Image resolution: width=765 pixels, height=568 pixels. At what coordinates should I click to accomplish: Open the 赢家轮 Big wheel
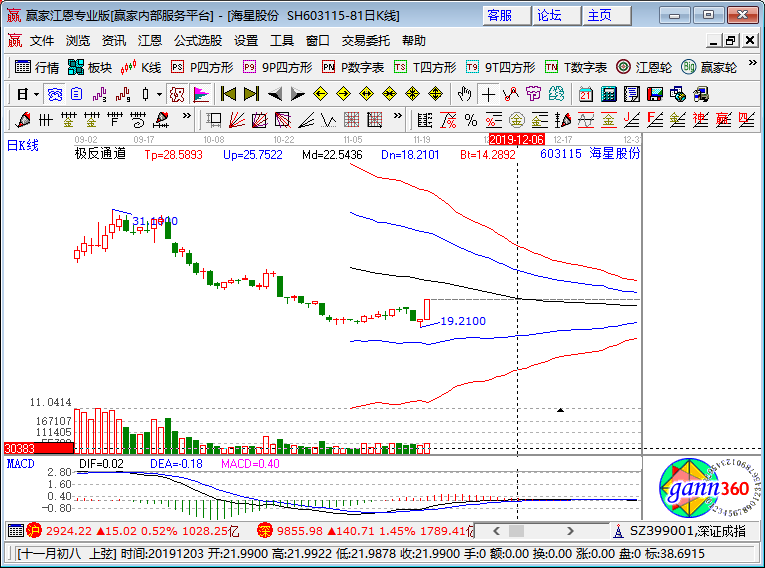[709, 67]
